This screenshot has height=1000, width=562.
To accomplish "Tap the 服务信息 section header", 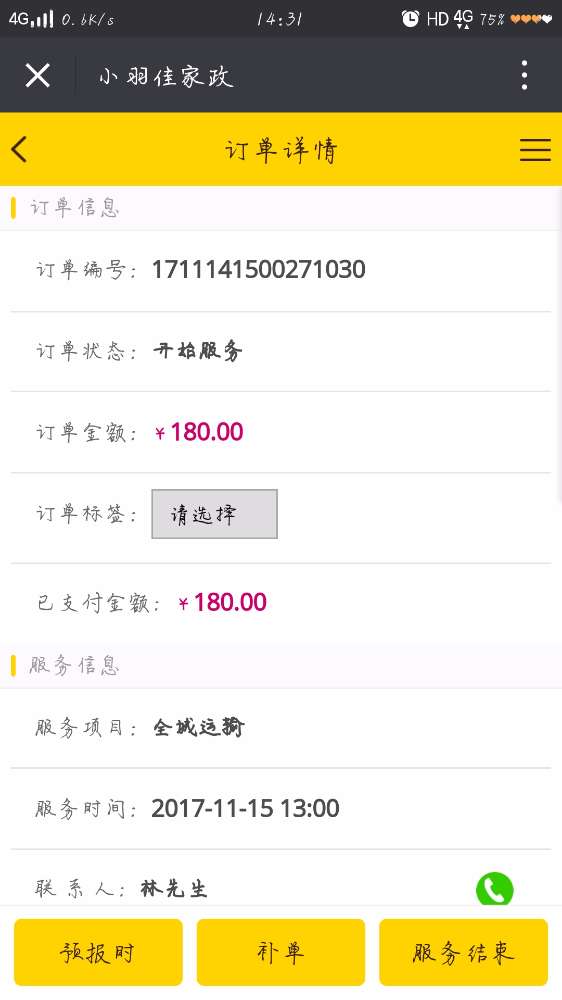I will point(74,666).
